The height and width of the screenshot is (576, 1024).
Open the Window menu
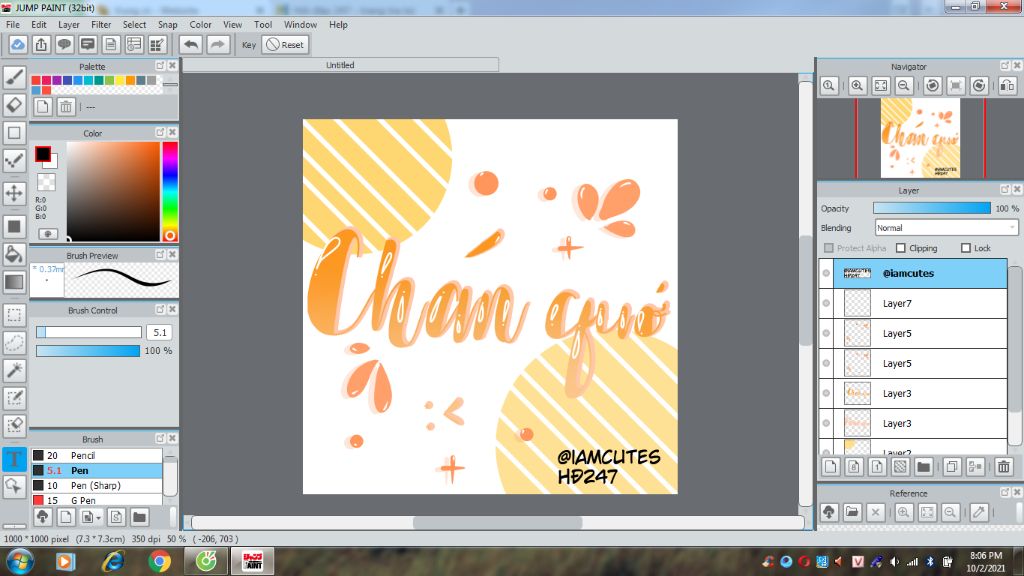[300, 24]
